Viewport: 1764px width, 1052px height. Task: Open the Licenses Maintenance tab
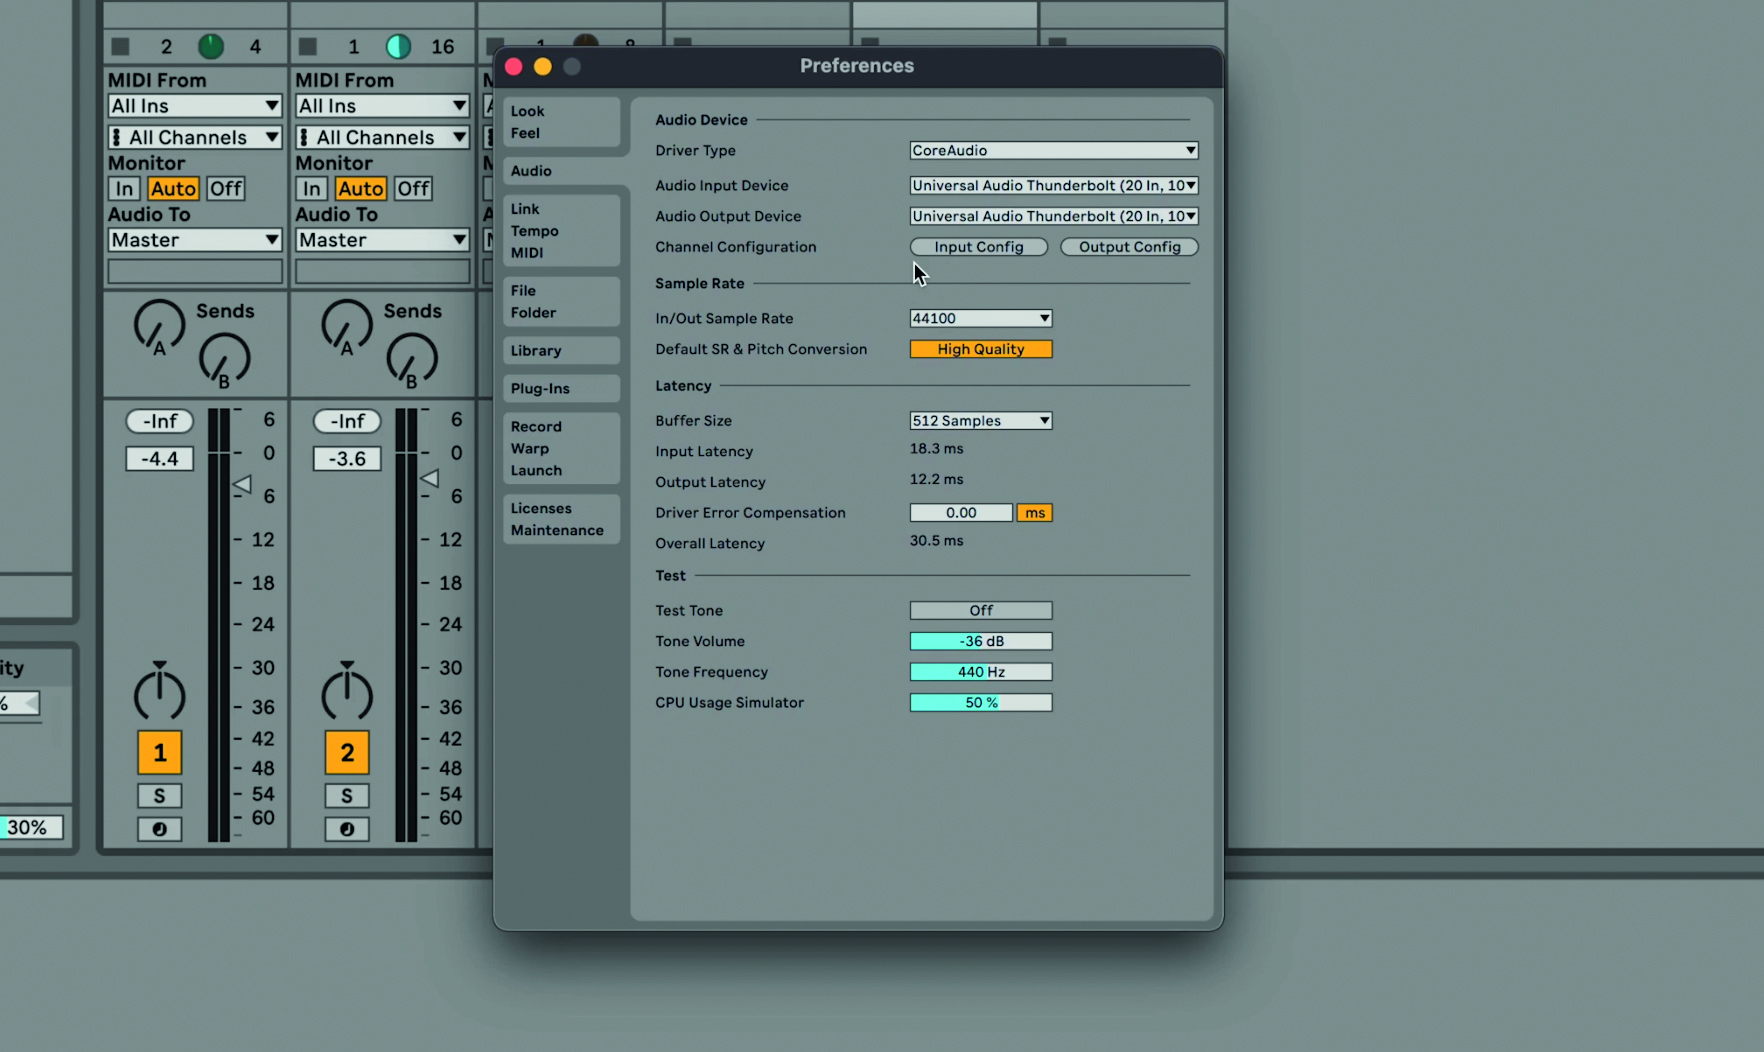pyautogui.click(x=561, y=520)
